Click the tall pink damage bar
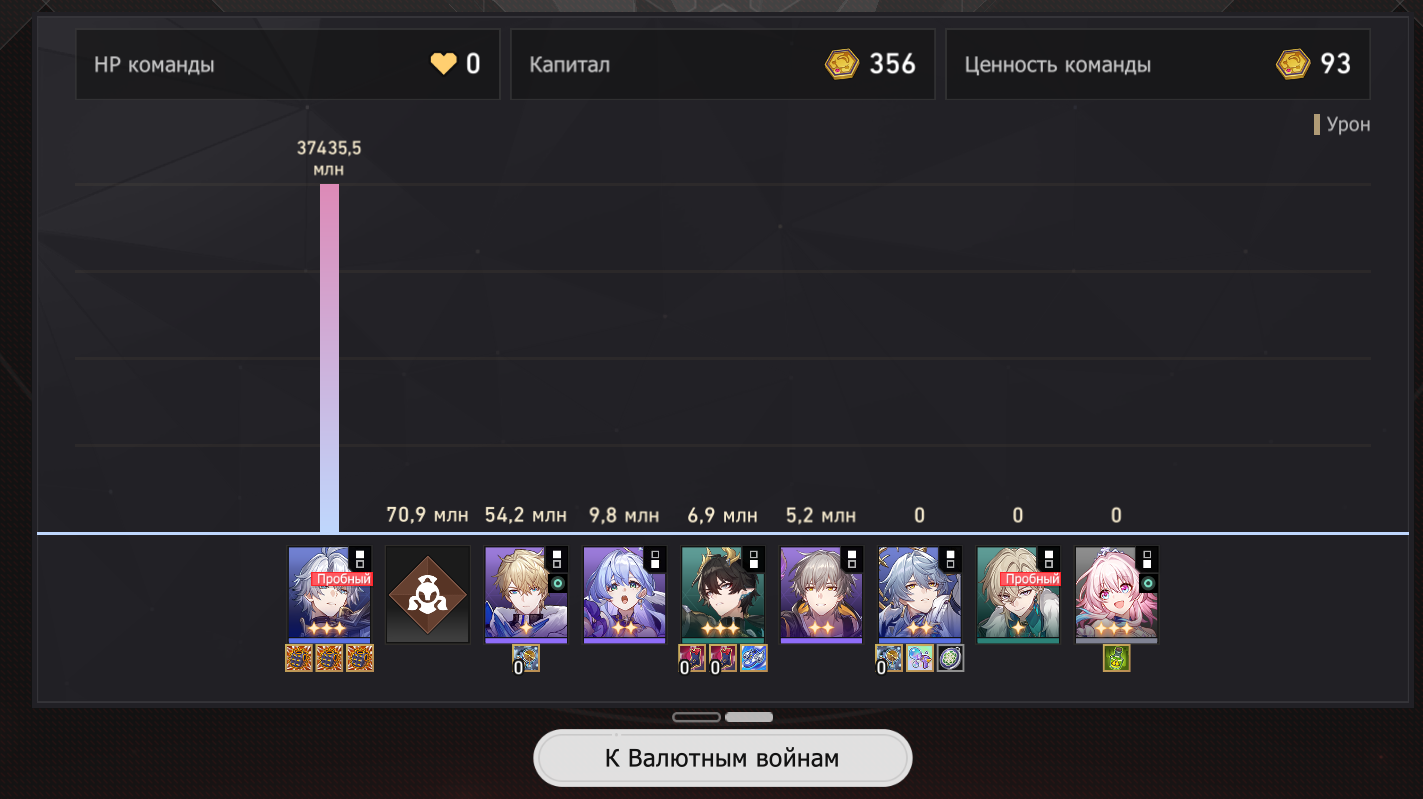Image resolution: width=1423 pixels, height=799 pixels. [329, 358]
